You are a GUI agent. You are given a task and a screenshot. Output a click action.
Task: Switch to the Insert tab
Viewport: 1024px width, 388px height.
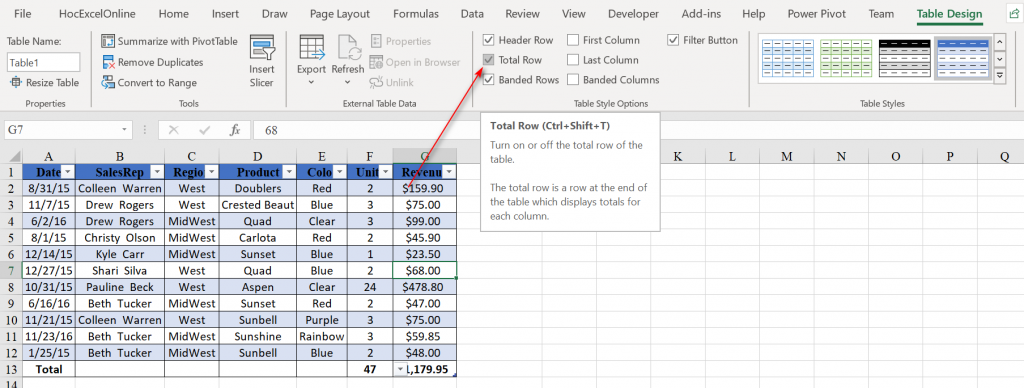tap(225, 14)
